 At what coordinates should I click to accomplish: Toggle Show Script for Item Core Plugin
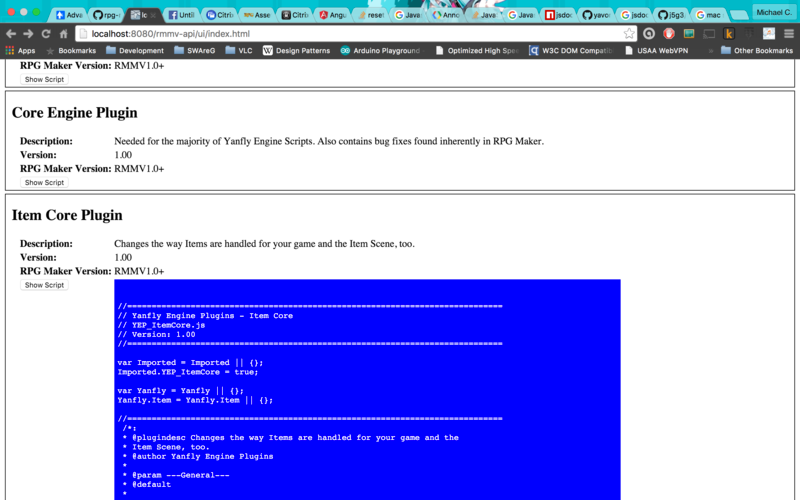point(44,285)
